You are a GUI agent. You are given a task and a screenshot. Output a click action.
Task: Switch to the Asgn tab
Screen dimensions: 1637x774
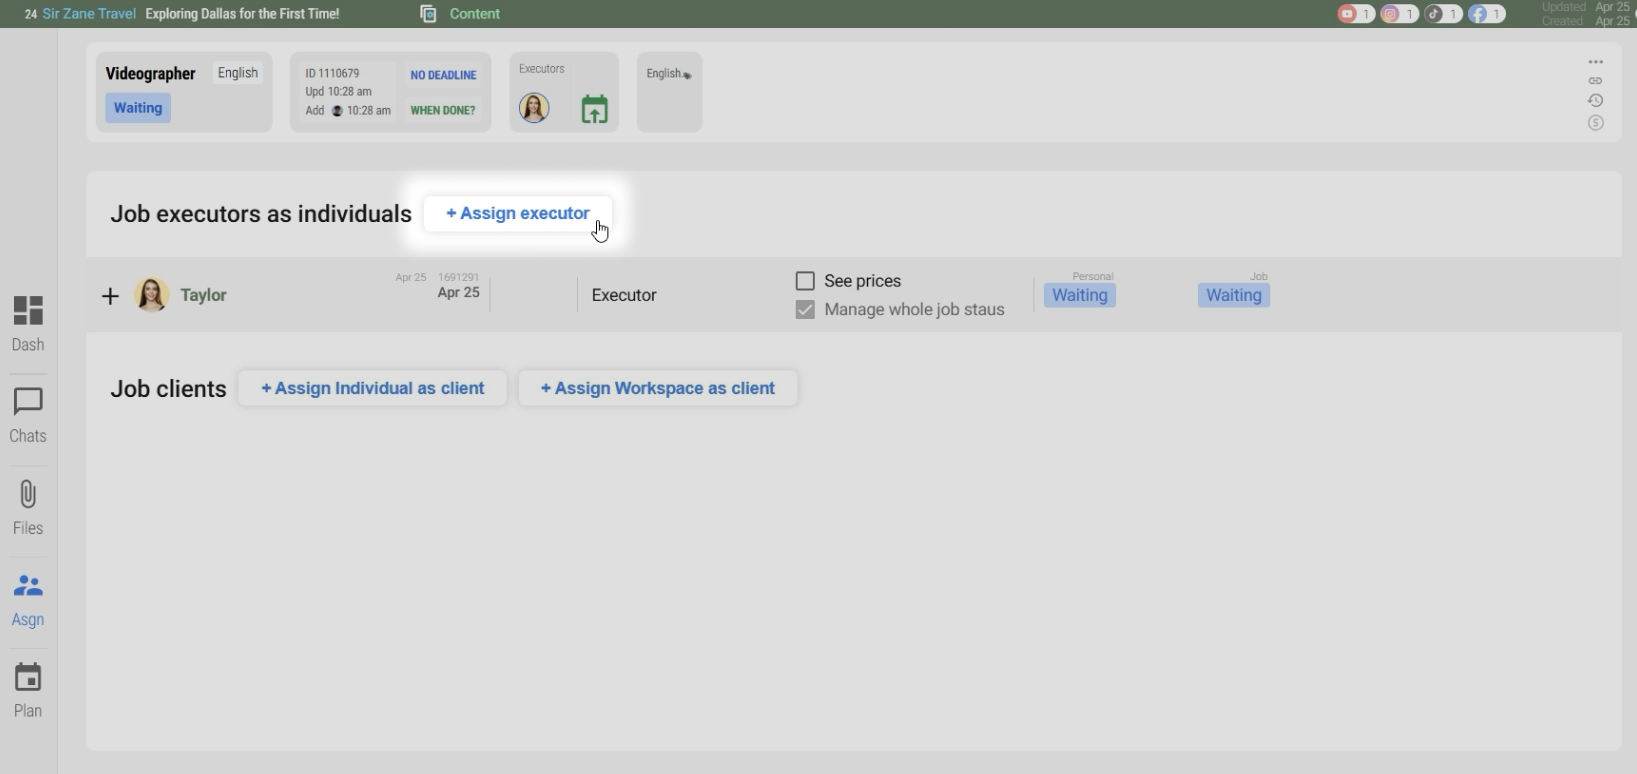pos(28,599)
